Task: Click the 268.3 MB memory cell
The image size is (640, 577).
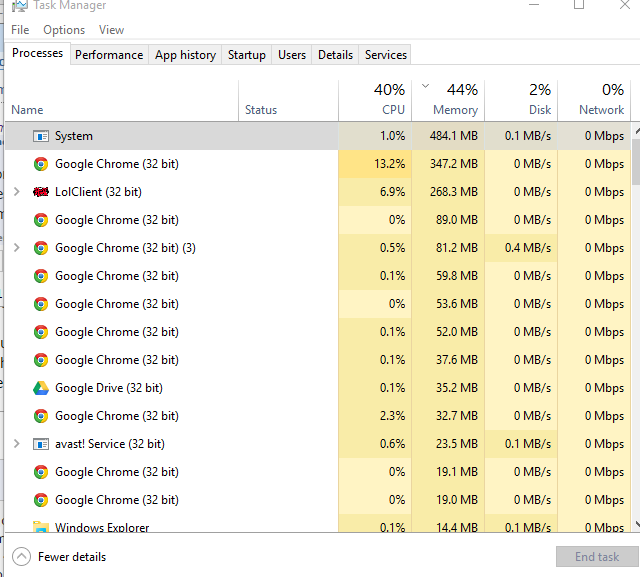Action: 448,192
